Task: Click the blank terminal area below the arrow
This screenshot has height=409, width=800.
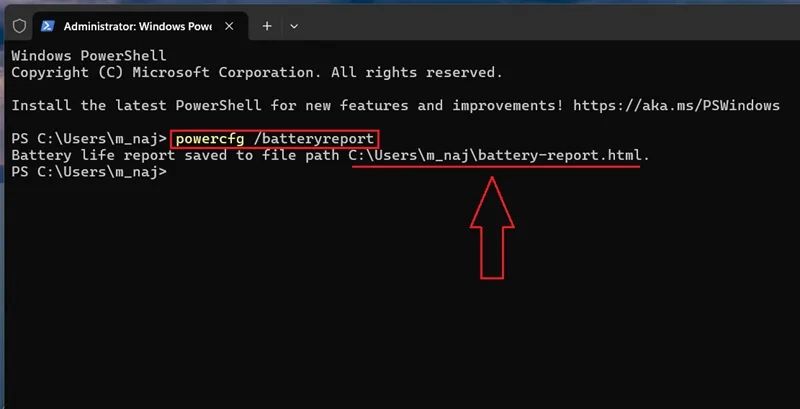Action: coord(492,342)
